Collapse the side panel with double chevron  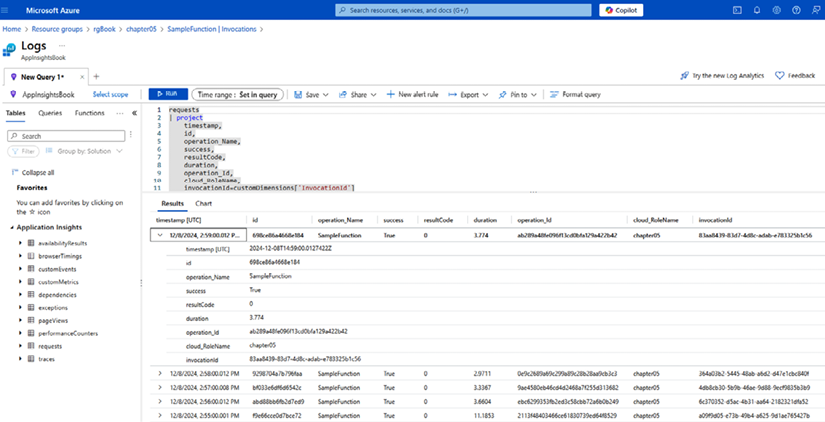[x=134, y=113]
